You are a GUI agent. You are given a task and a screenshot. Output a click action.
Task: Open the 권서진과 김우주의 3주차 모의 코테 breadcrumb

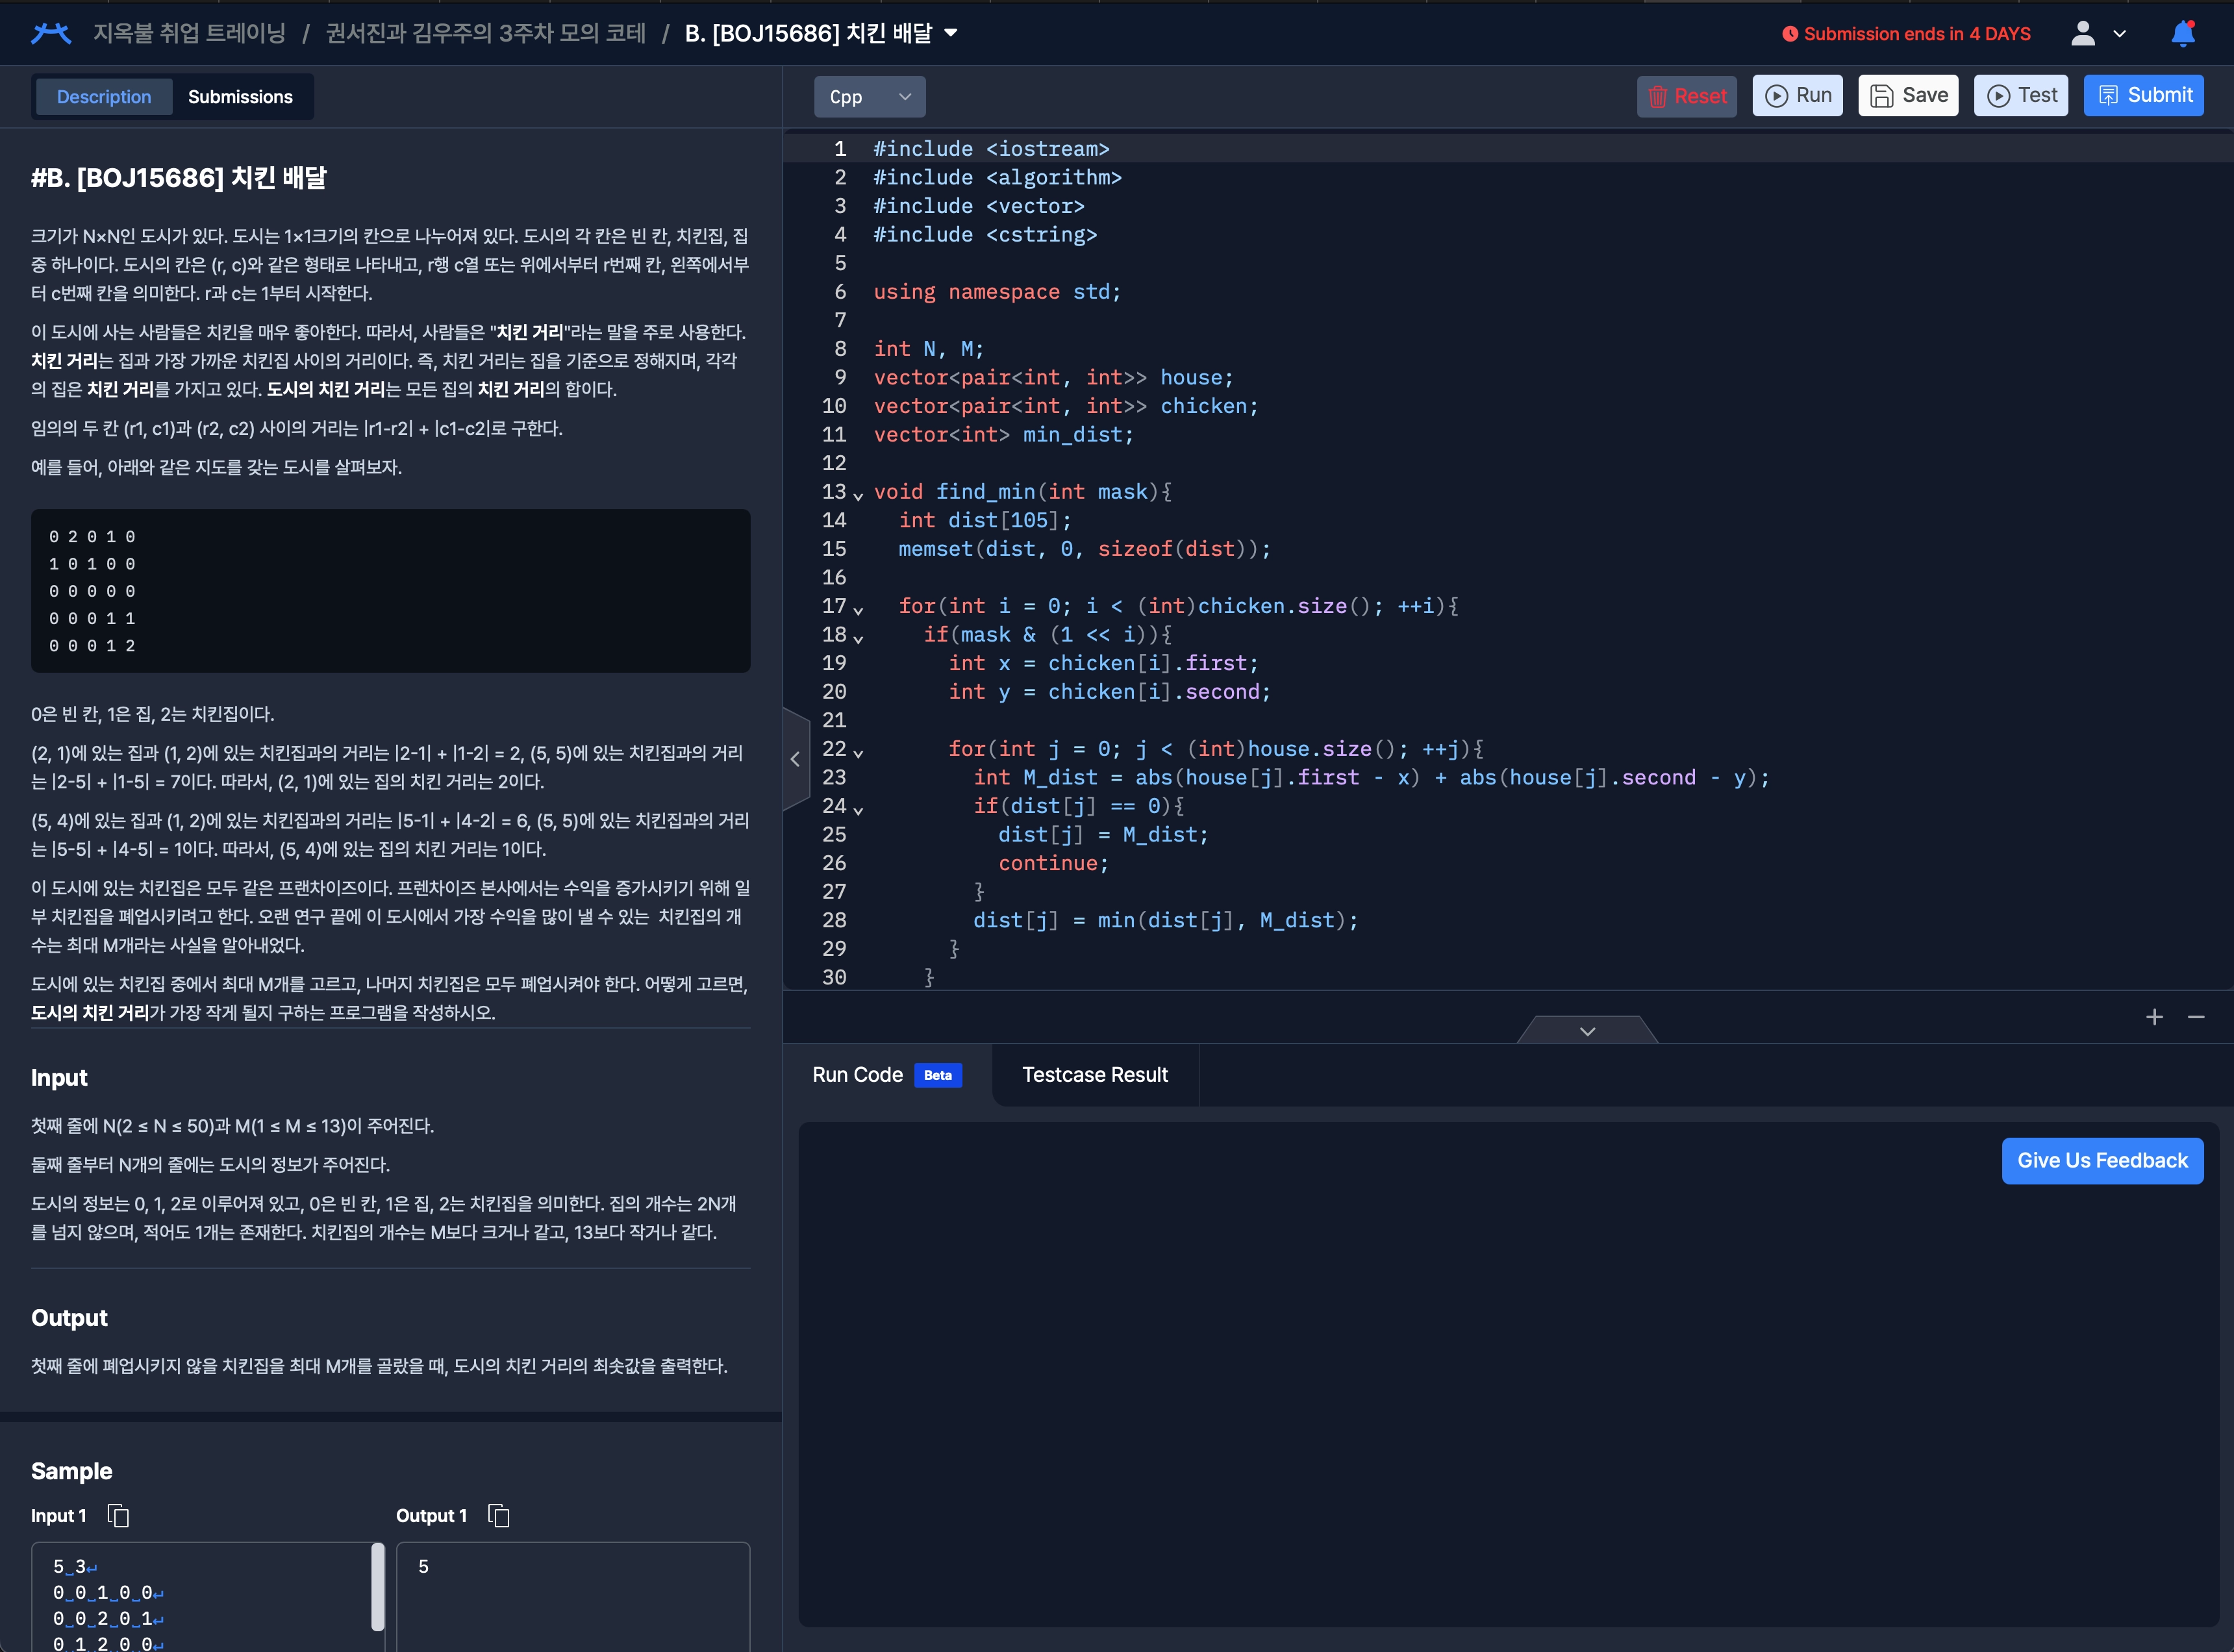[x=486, y=34]
